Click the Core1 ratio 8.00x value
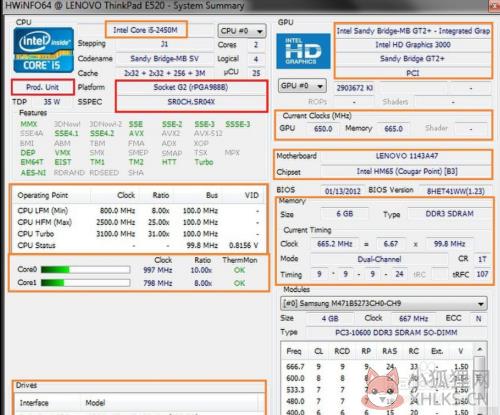This screenshot has height=415, width=500. [203, 283]
